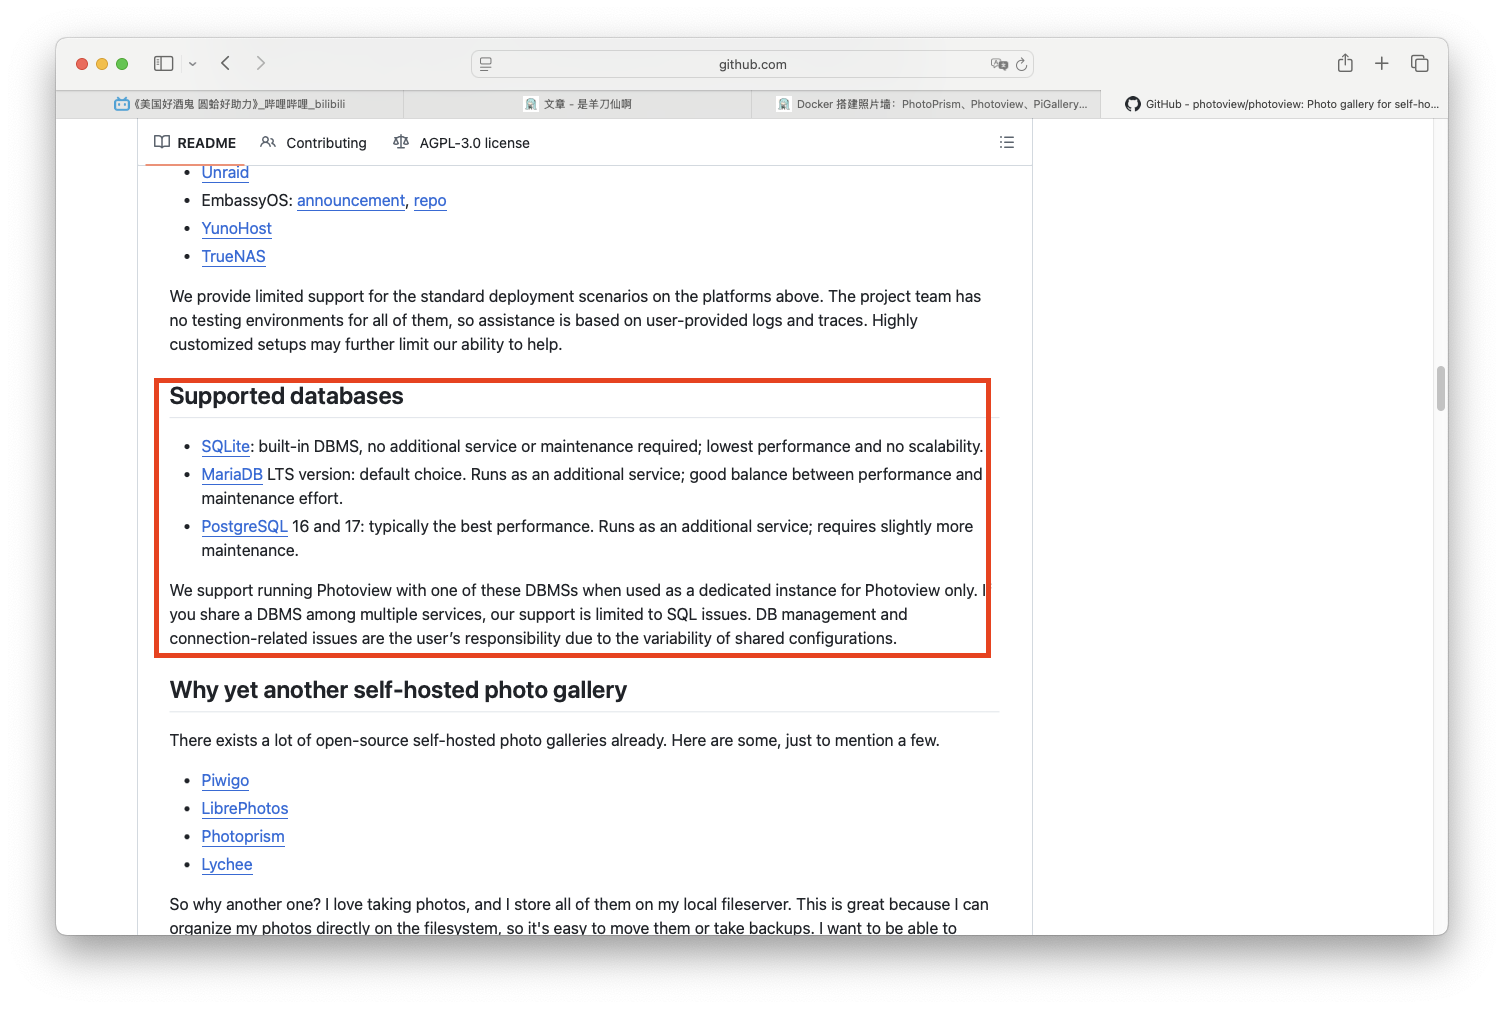
Task: Click the 'Why yet another self-hosted photo gallery' heading
Action: pos(398,690)
